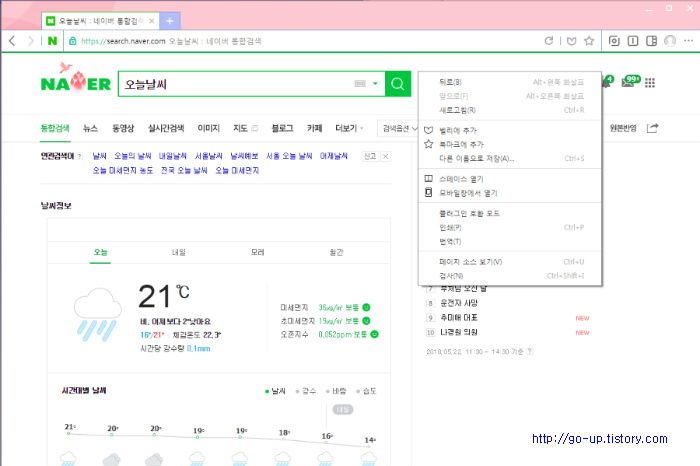Click the heart icon next to 밸리에 추가
Screen dimensions: 700x466
(429, 130)
